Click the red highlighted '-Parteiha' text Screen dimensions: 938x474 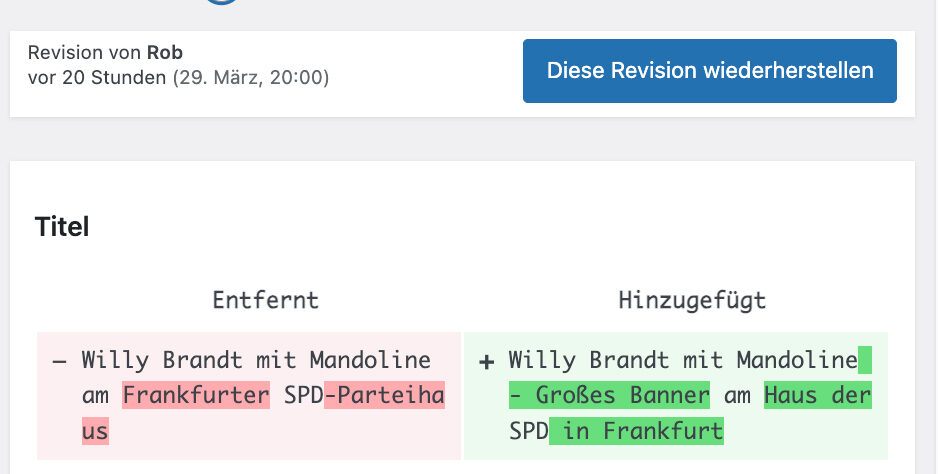click(x=384, y=396)
